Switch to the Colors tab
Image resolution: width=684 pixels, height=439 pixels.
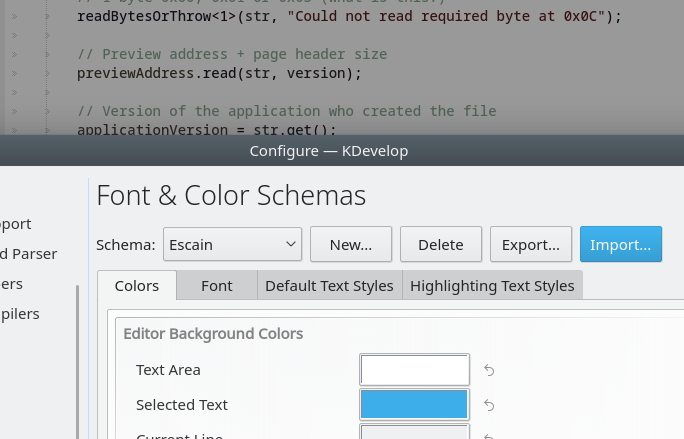137,286
